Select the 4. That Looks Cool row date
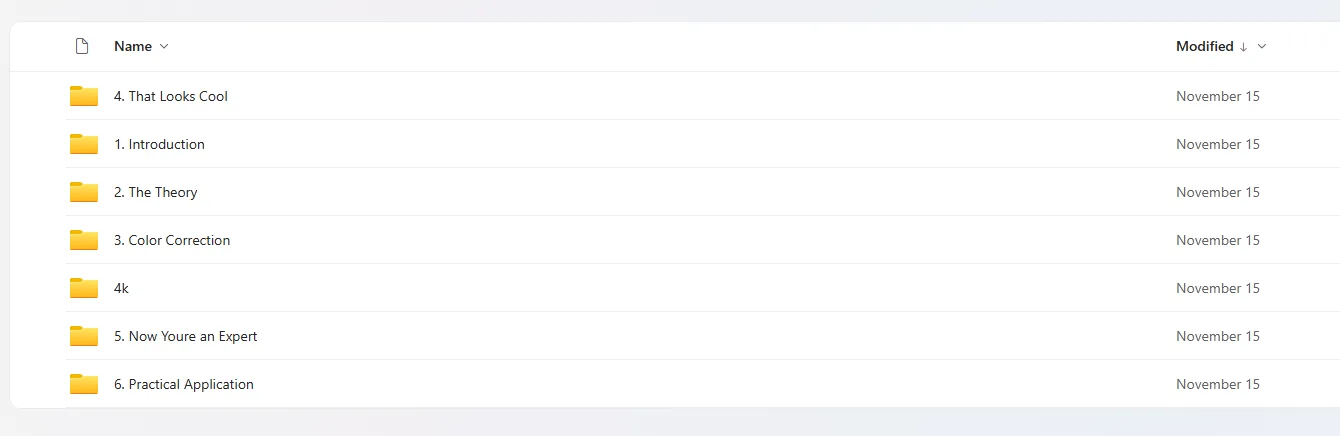Screen dimensions: 1340x436 1217,96
